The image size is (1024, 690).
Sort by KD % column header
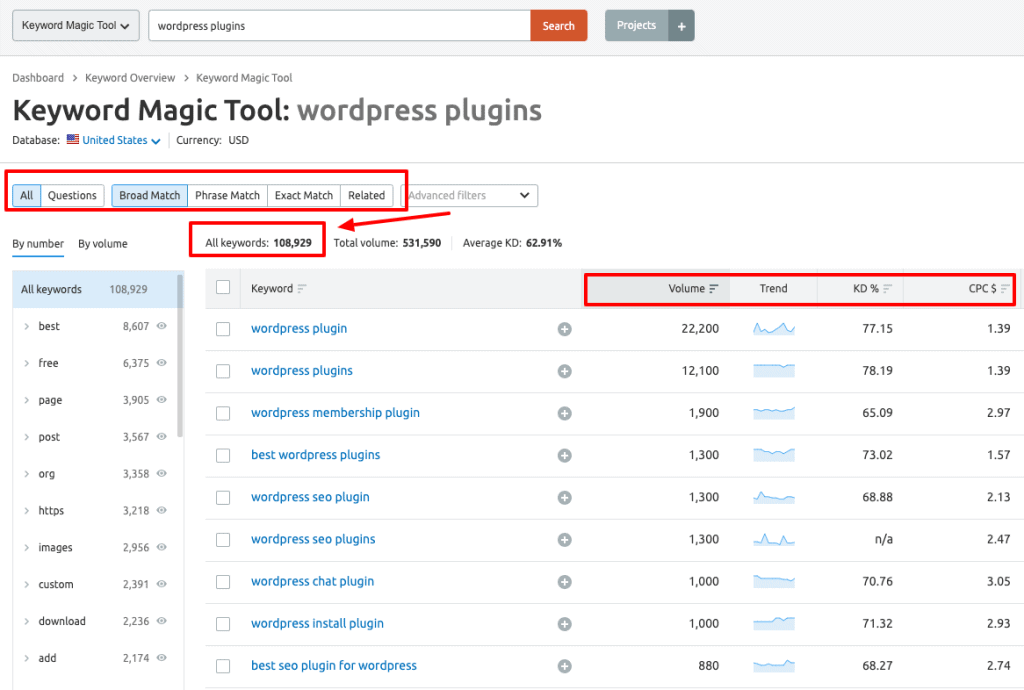tap(872, 289)
